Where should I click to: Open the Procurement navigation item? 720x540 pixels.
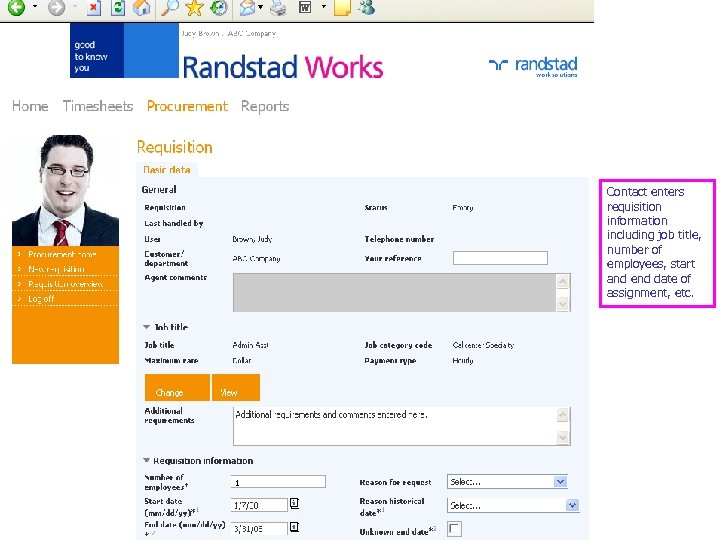[187, 106]
